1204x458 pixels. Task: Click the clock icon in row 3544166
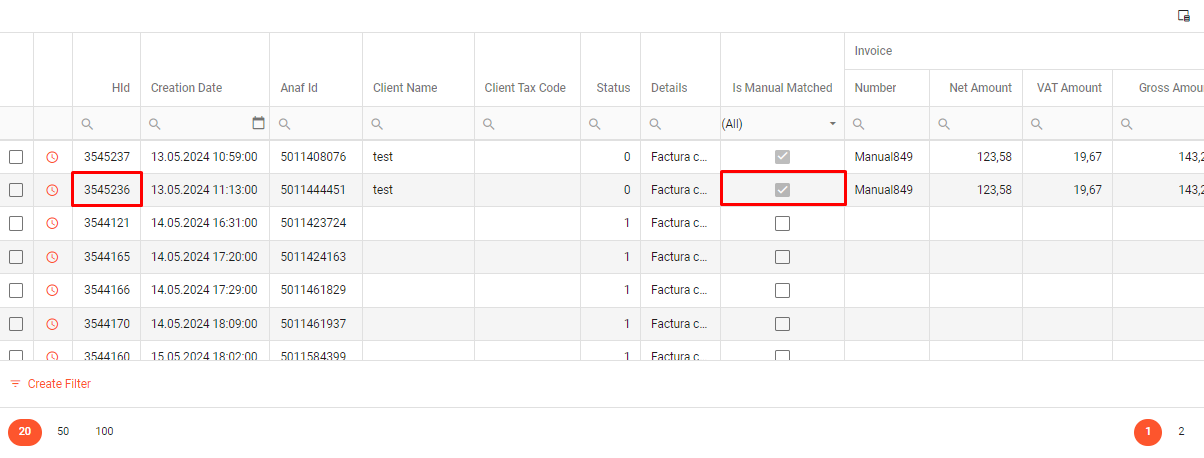(x=52, y=290)
